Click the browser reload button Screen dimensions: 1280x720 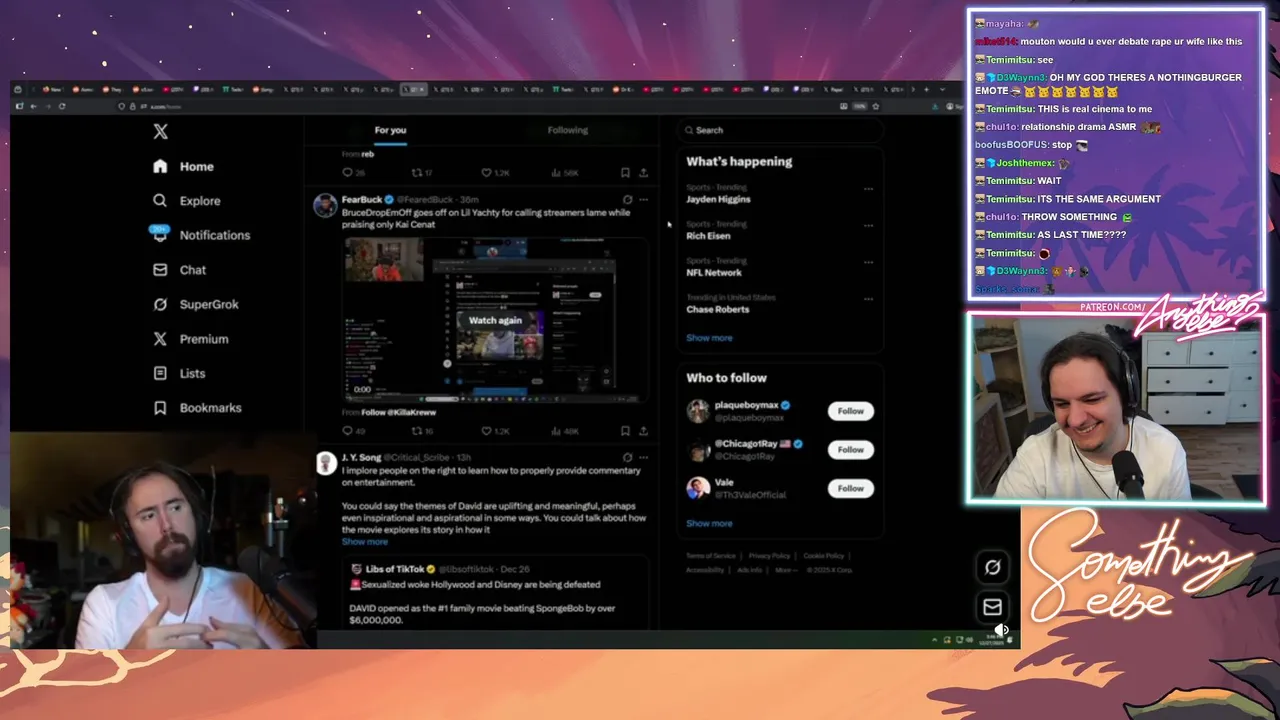tap(61, 106)
